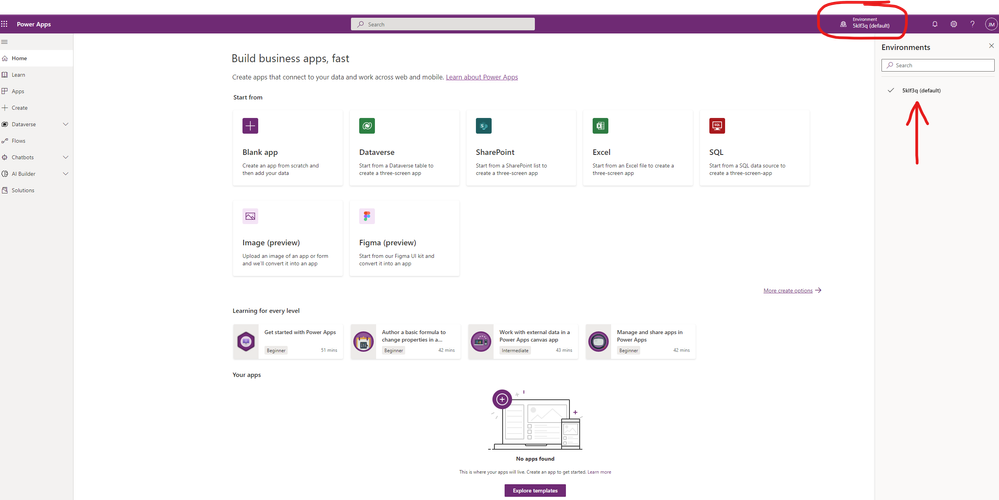Open the app launcher waffle icon
The height and width of the screenshot is (500, 999).
[x=4, y=24]
